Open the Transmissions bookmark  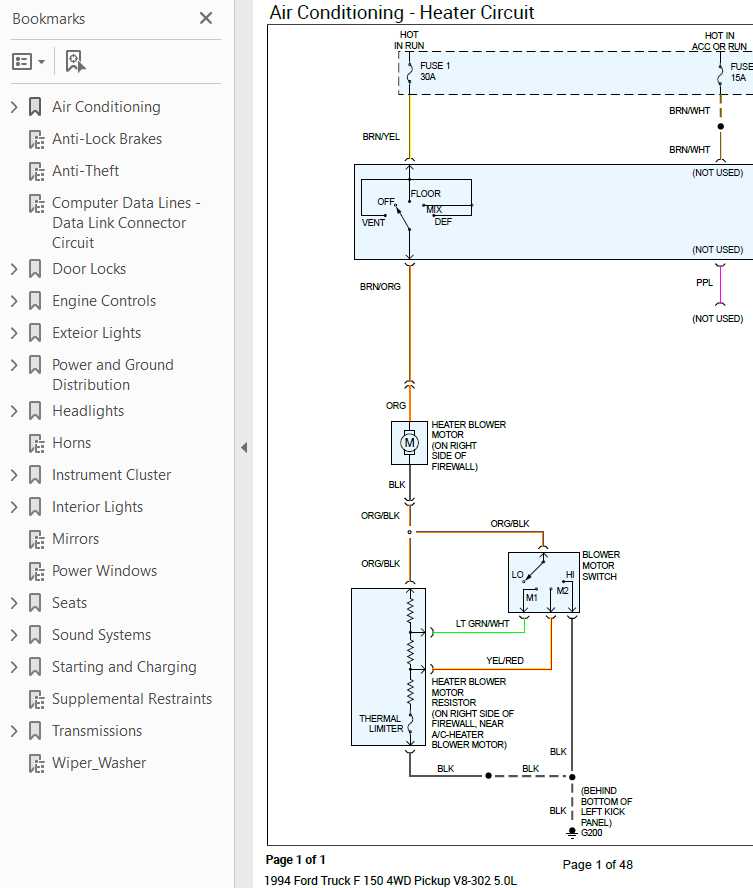[x=97, y=731]
